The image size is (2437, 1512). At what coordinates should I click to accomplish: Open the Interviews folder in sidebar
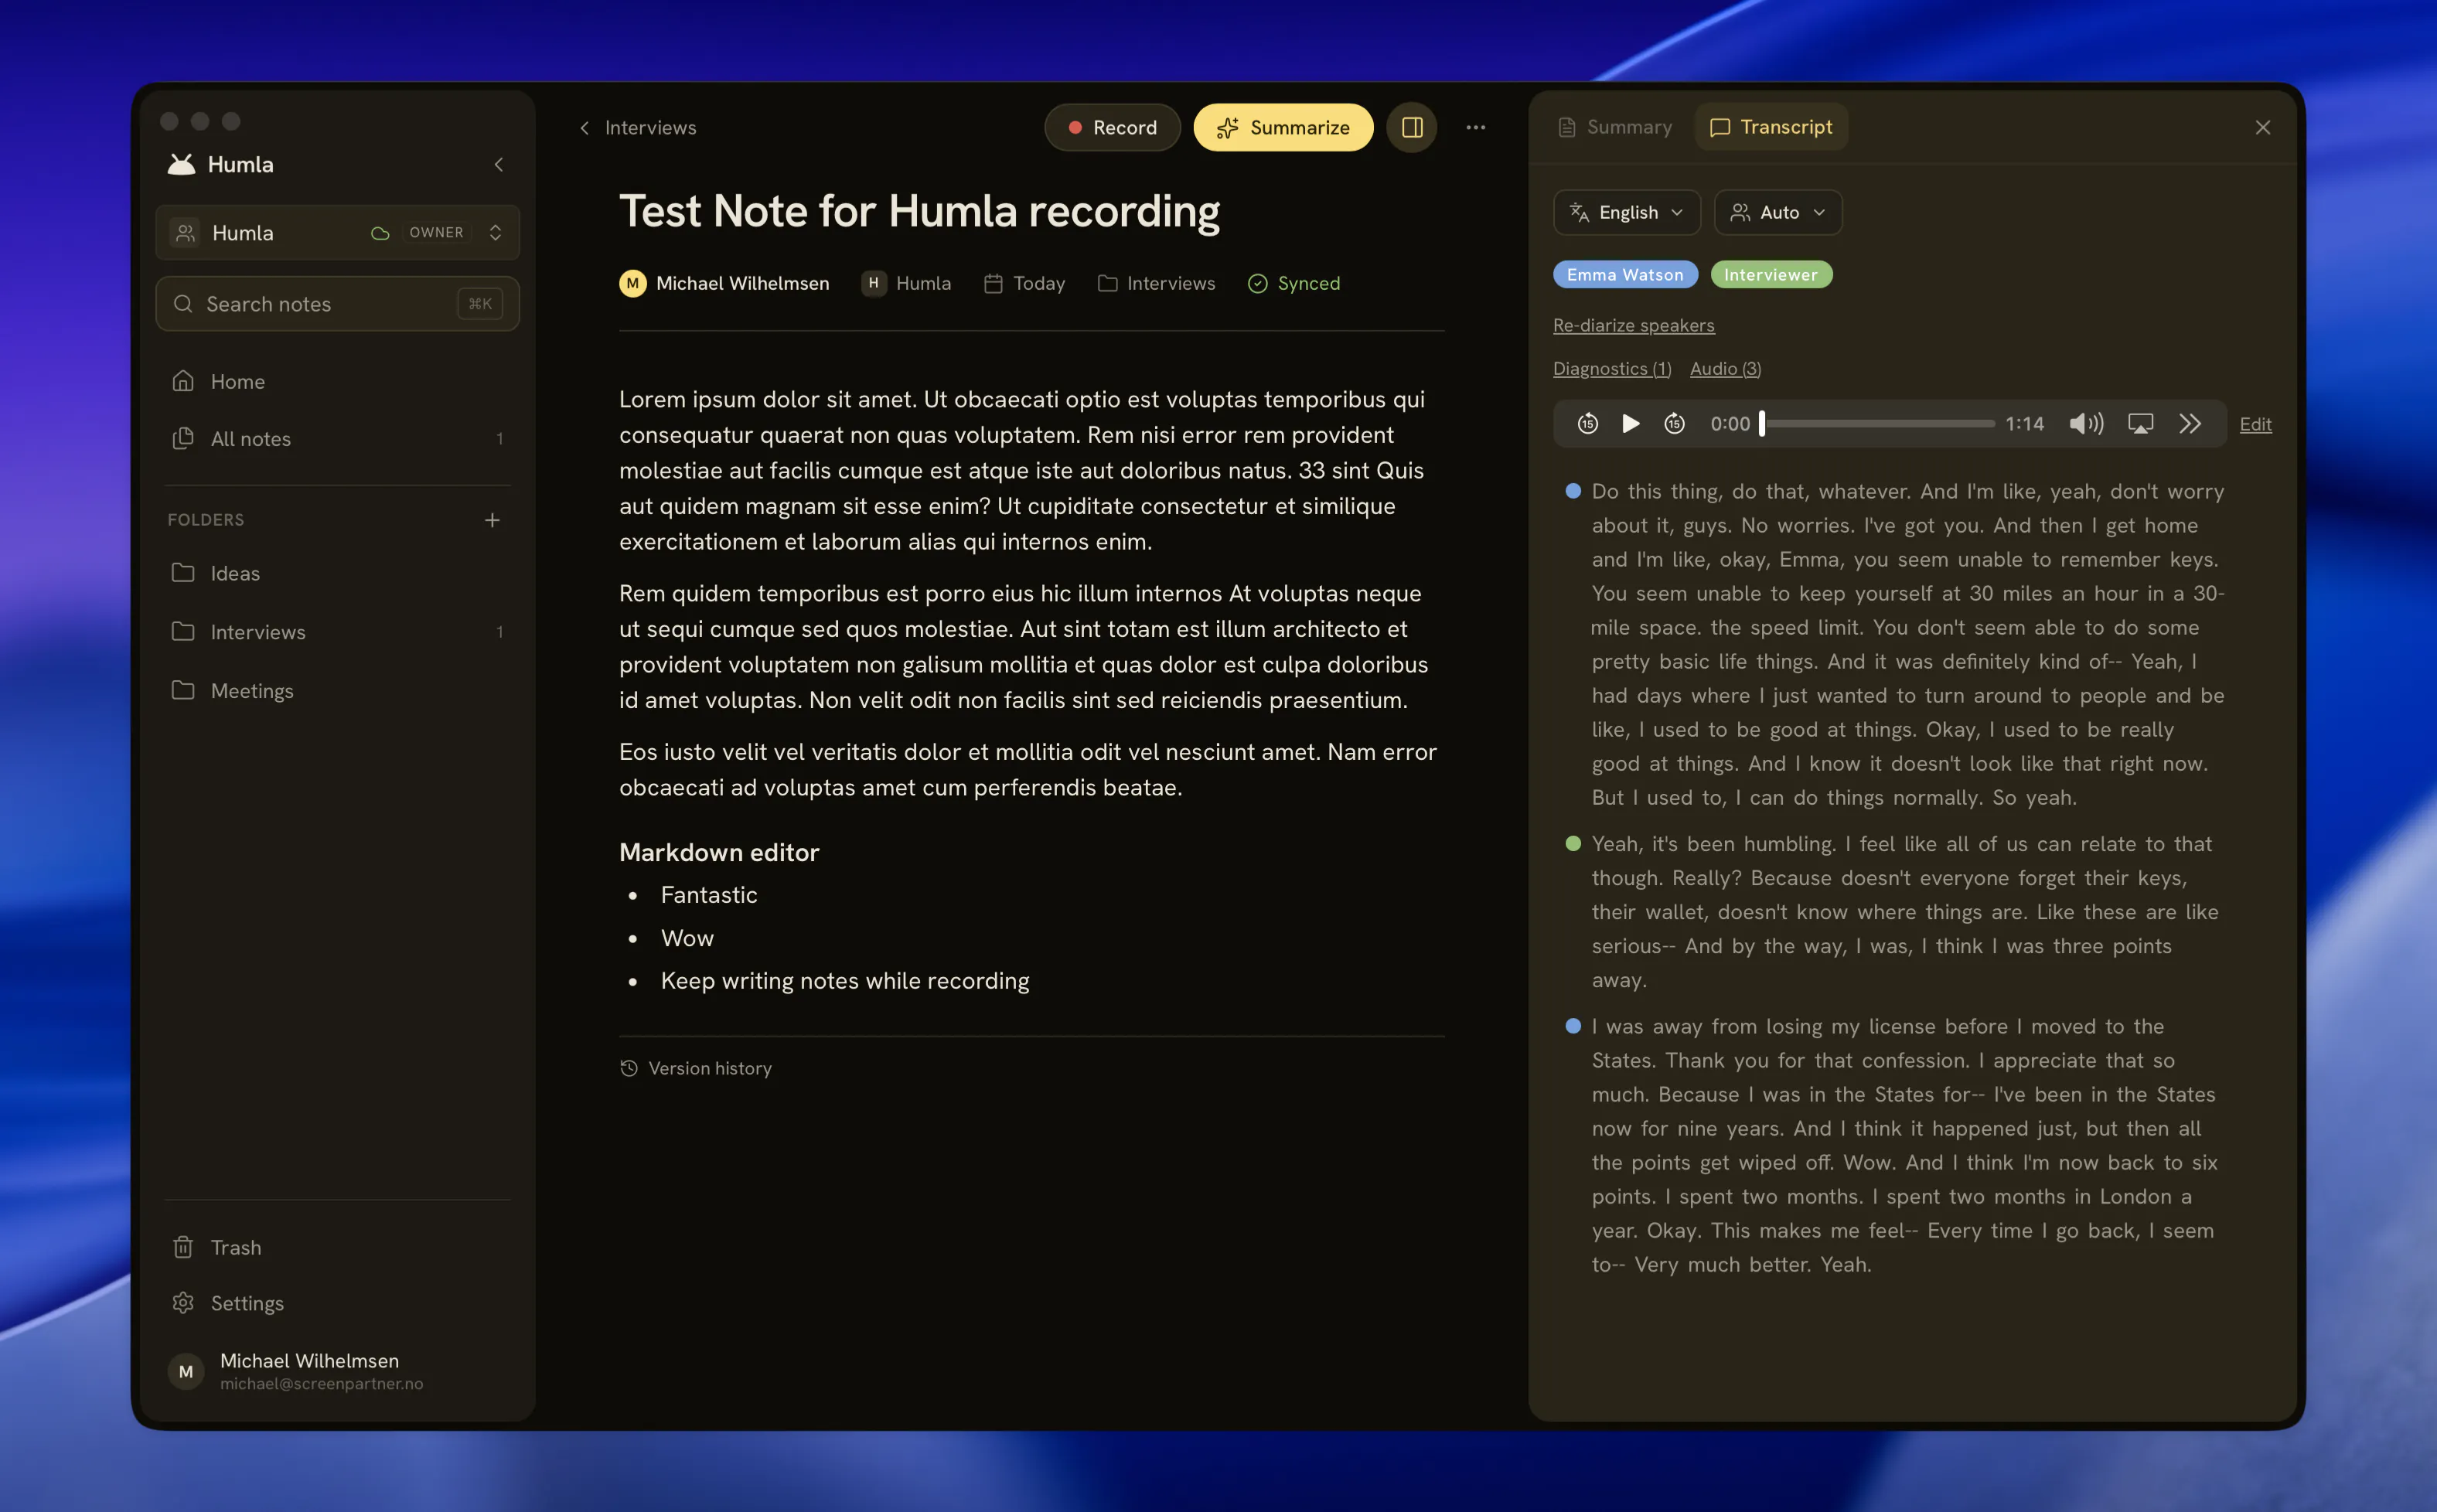337,632
